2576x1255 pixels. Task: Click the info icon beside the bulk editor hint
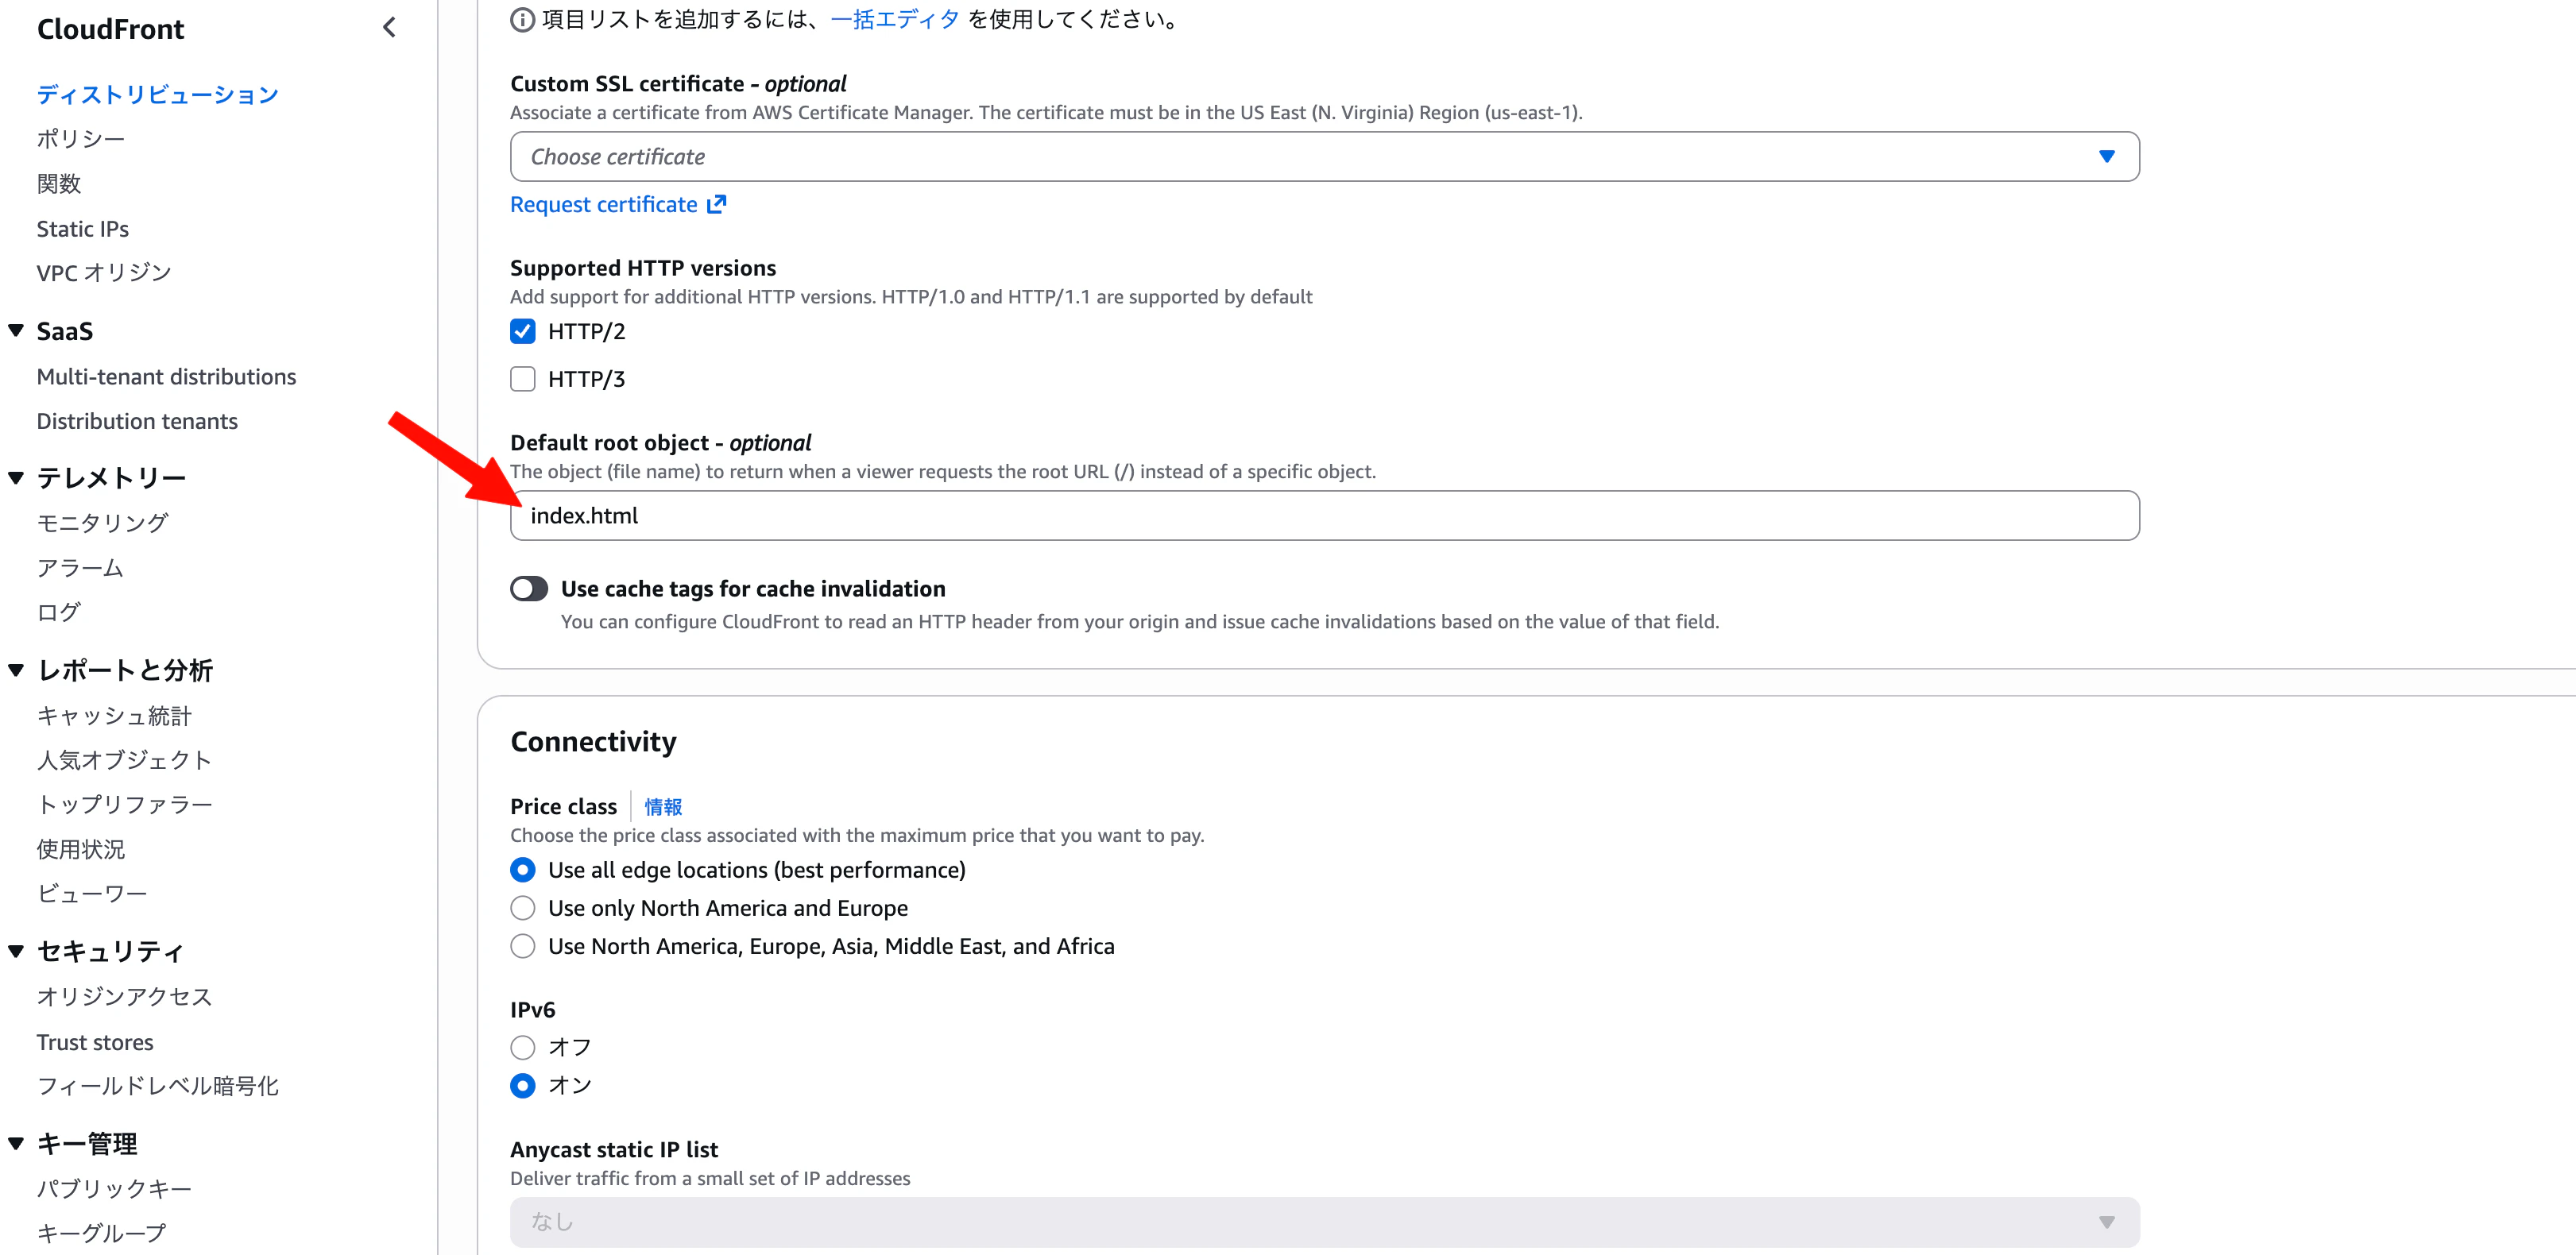pyautogui.click(x=522, y=20)
